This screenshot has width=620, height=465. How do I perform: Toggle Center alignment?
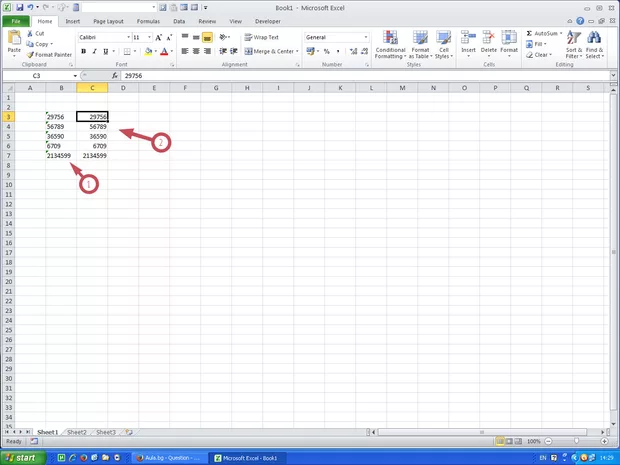(196, 51)
